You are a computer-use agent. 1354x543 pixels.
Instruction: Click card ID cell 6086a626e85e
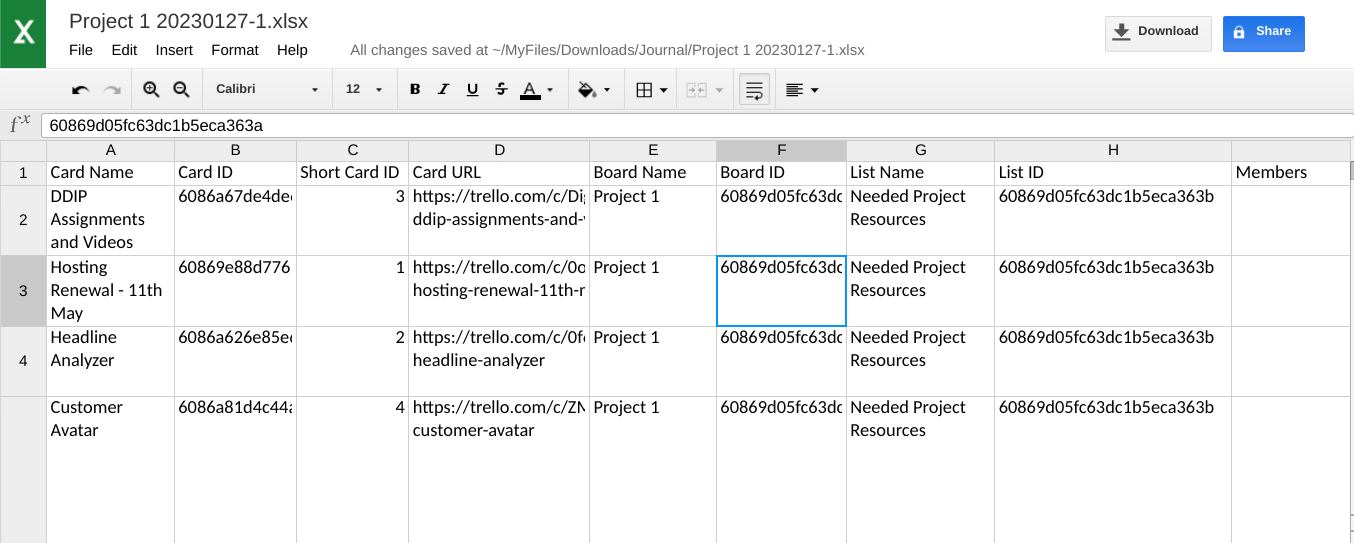[x=235, y=360]
